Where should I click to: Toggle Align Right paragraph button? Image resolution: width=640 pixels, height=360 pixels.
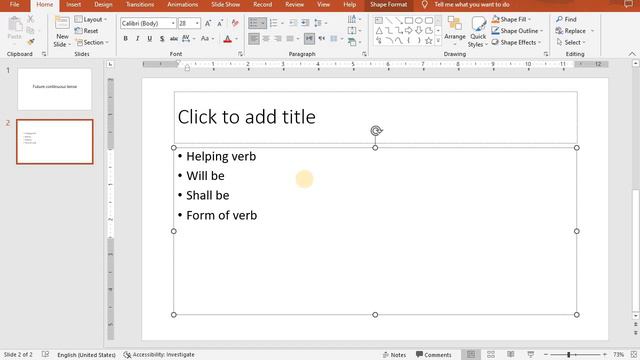coord(278,39)
